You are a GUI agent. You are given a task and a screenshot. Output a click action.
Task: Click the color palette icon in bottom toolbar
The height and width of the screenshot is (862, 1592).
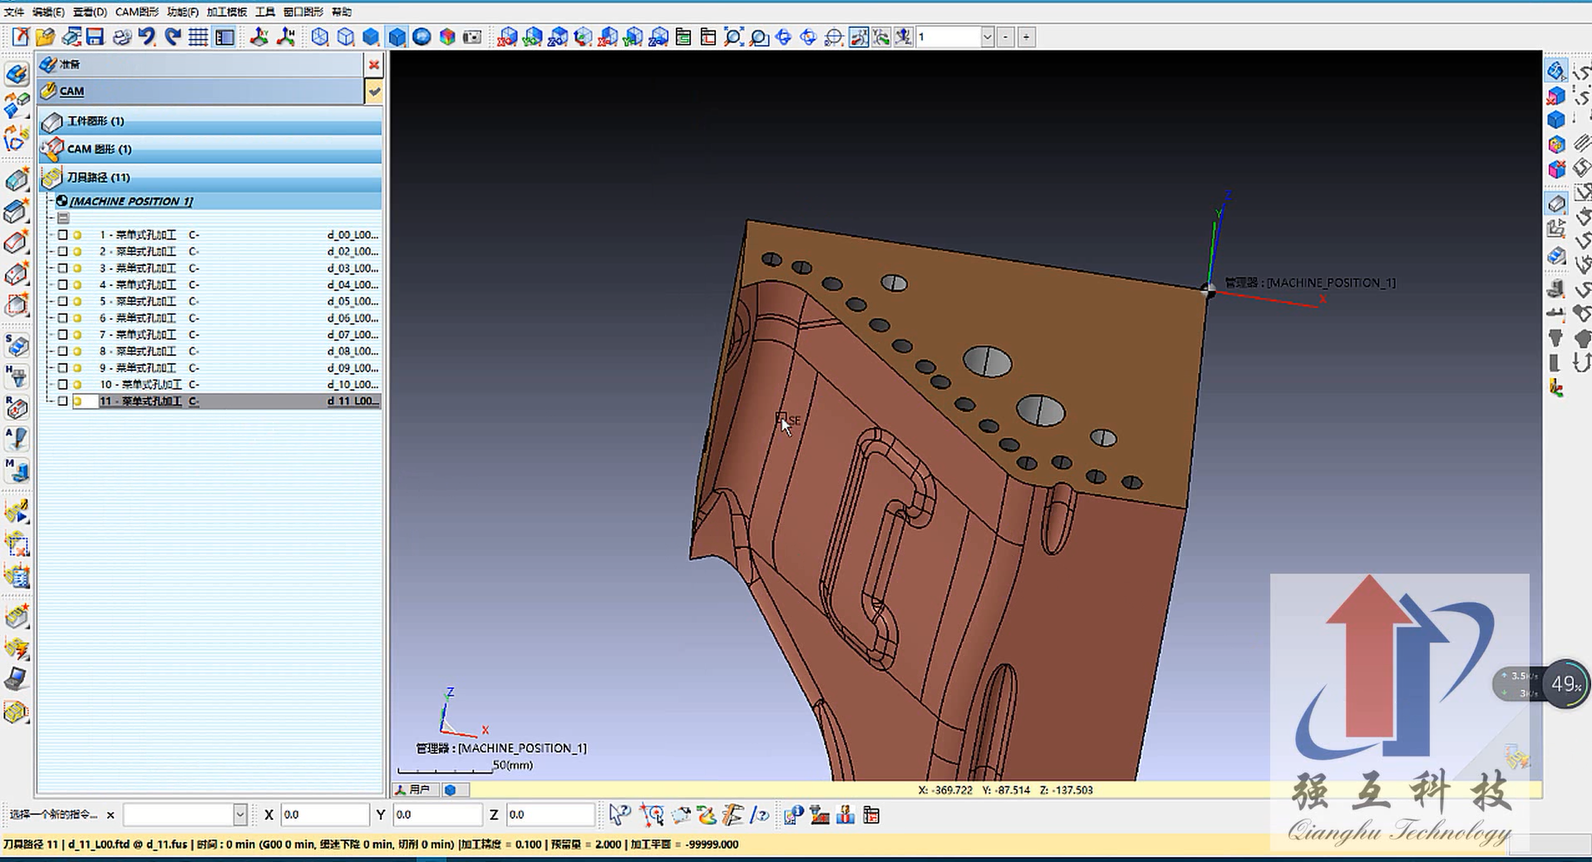pyautogui.click(x=707, y=815)
